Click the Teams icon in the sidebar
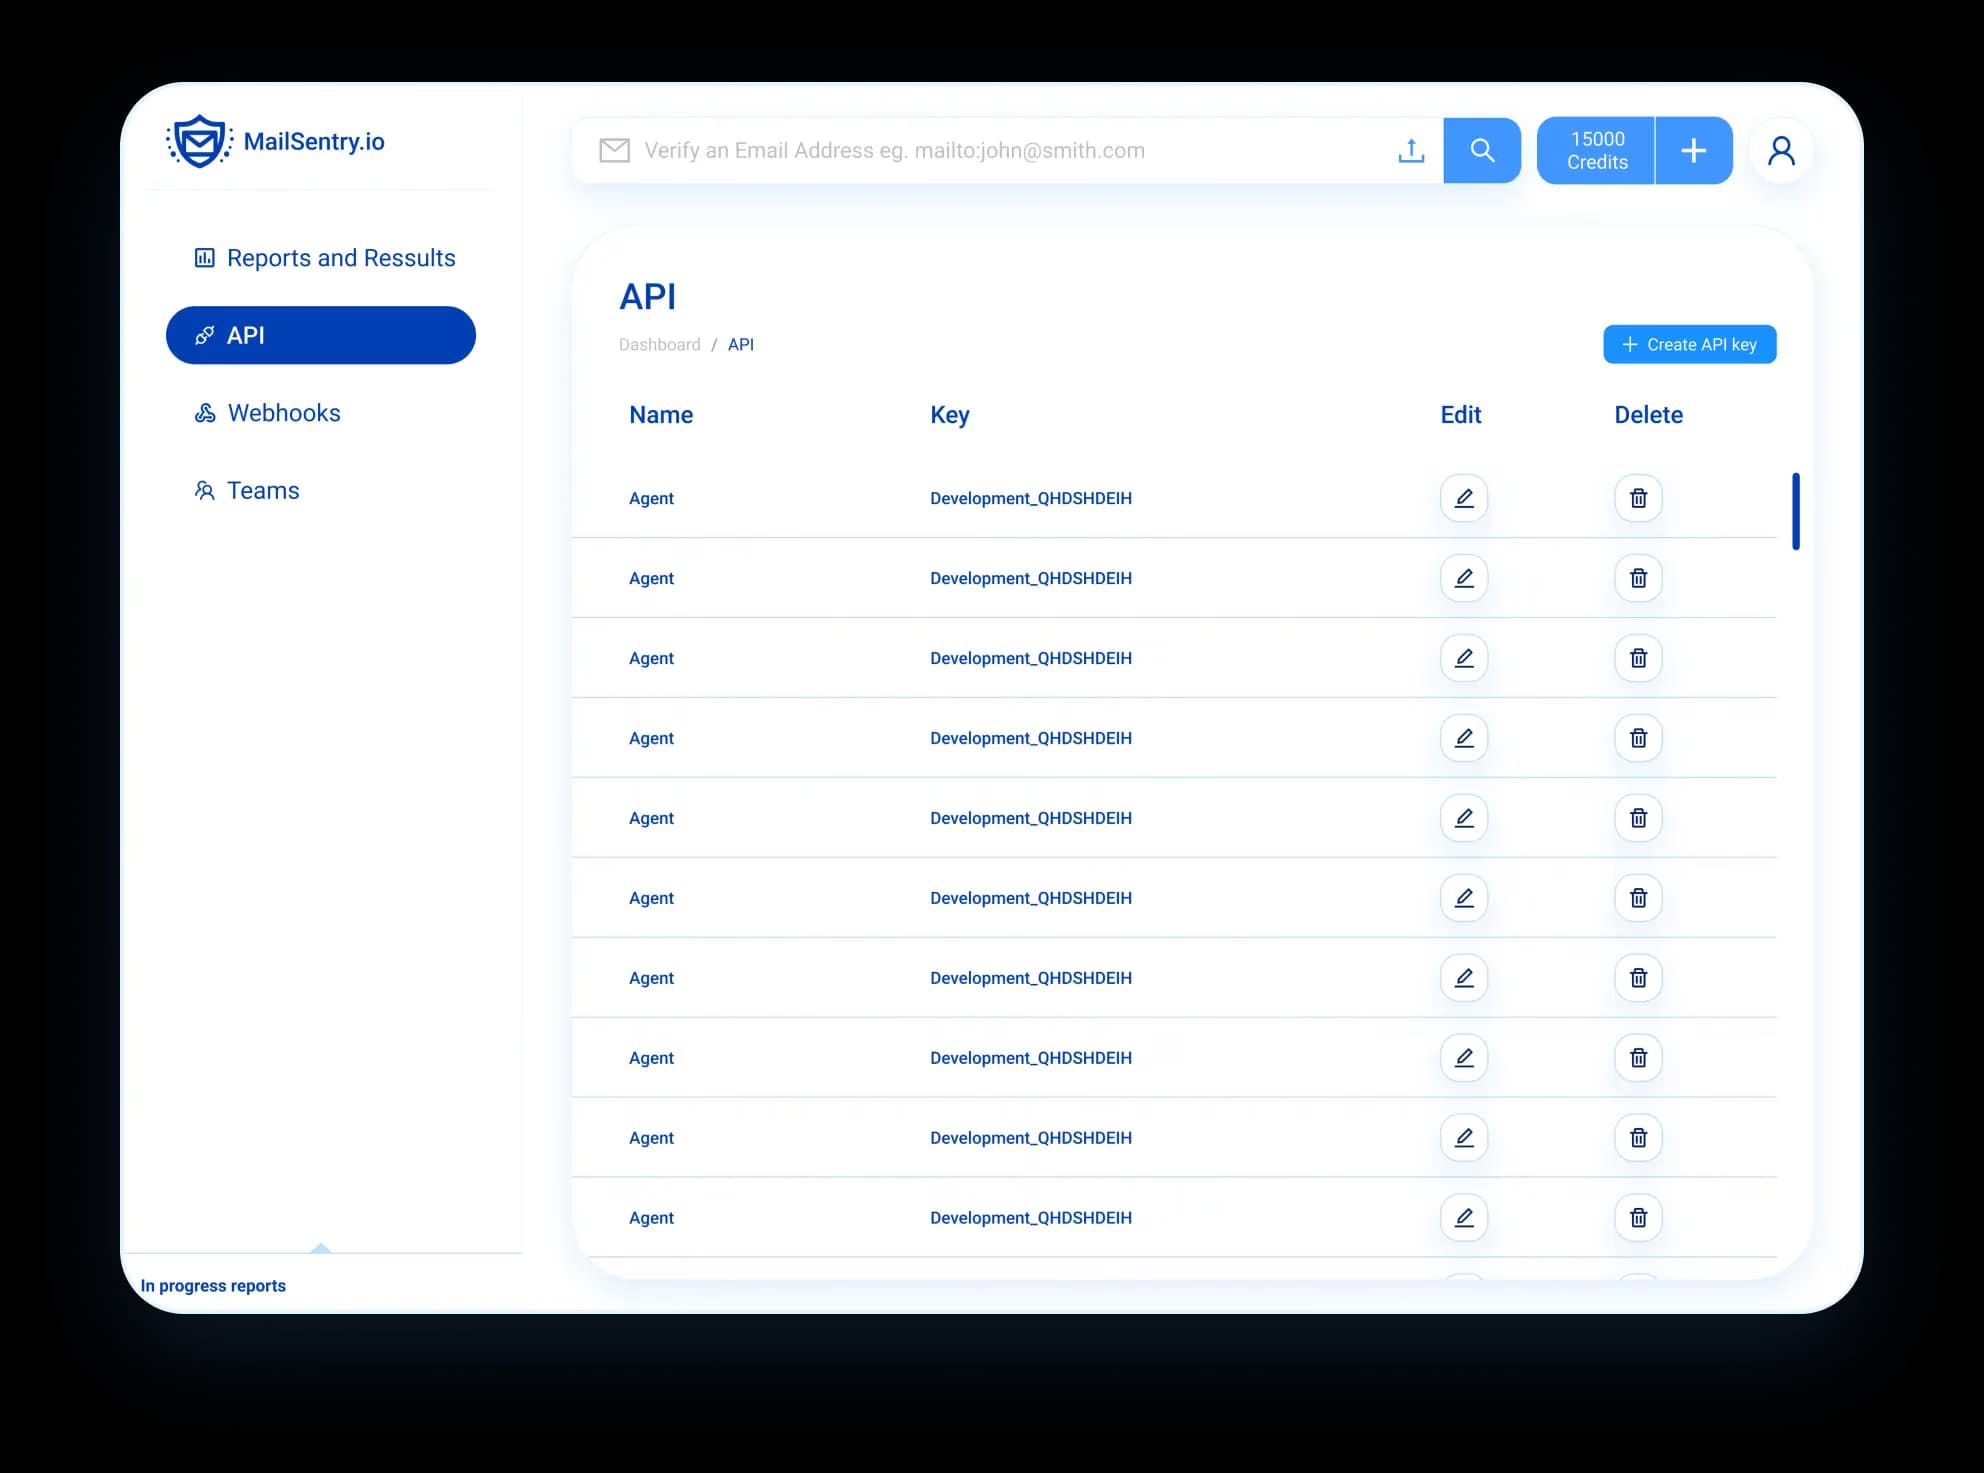The image size is (1984, 1473). point(204,490)
